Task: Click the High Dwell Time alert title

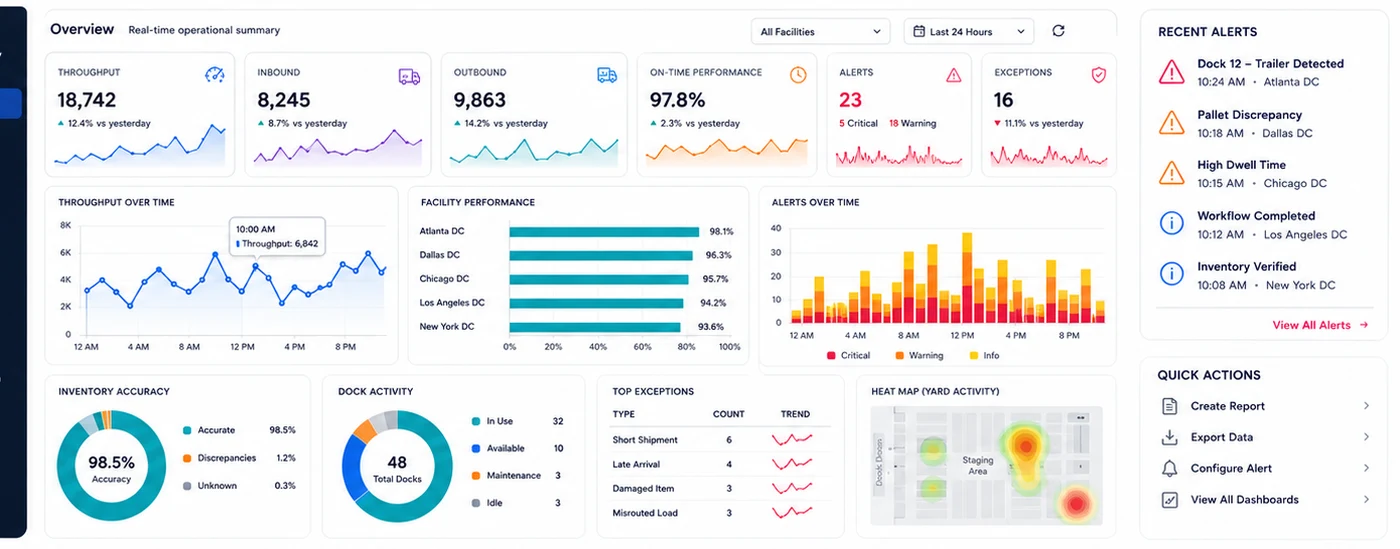Action: (x=1241, y=165)
